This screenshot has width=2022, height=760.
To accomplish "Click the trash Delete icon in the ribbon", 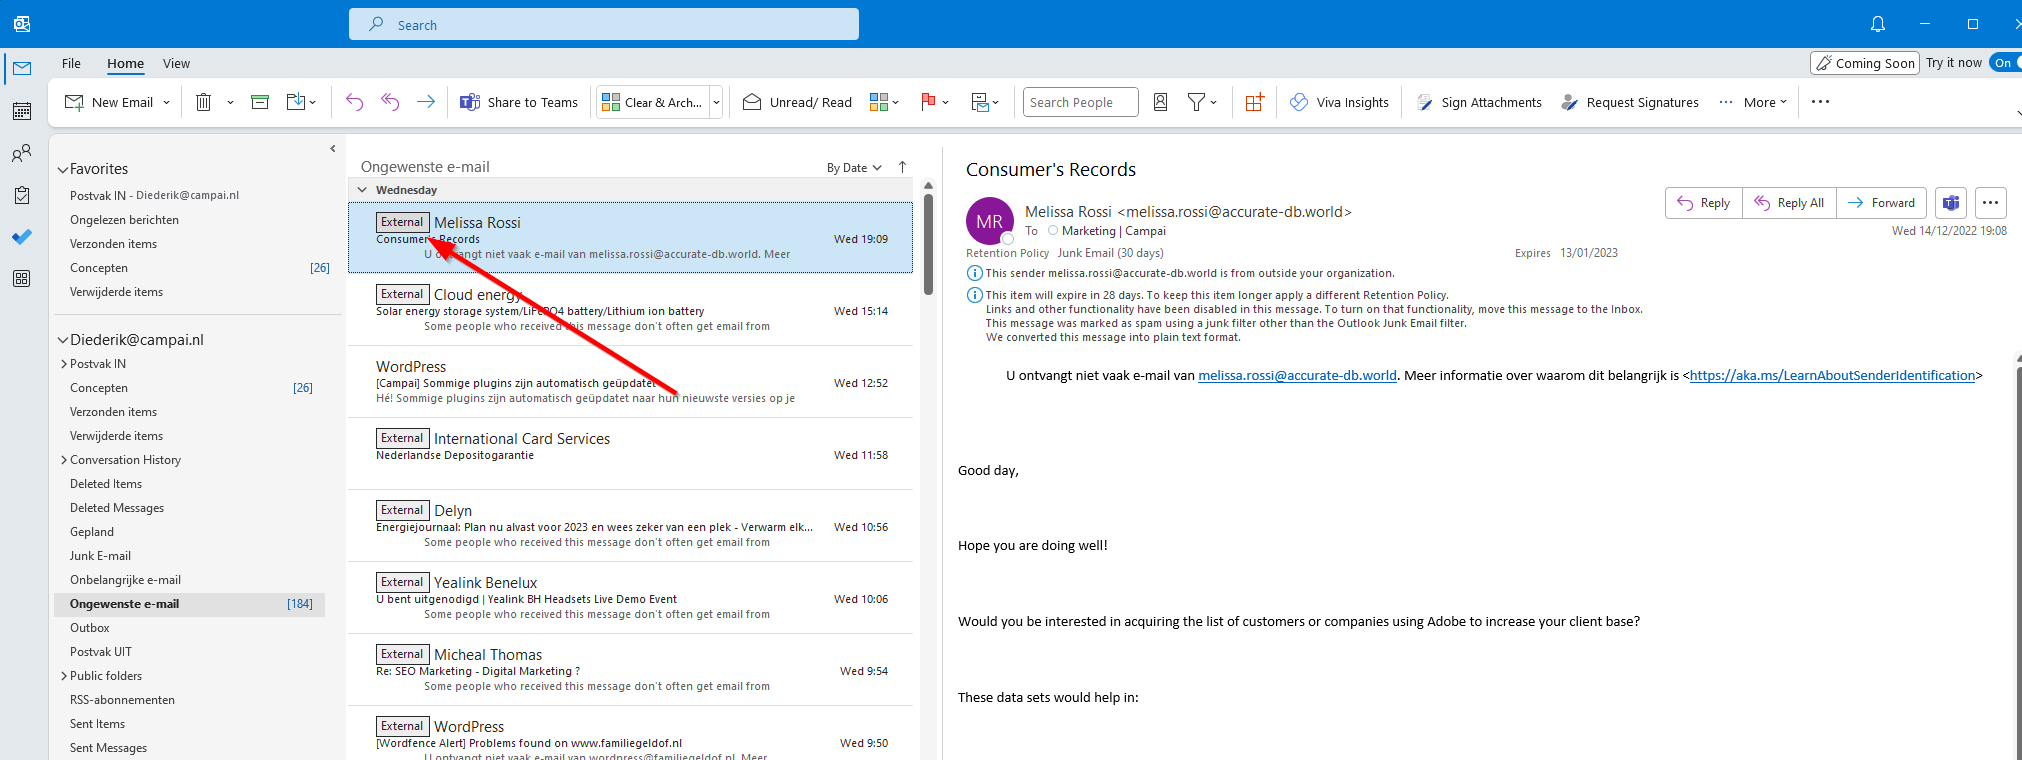I will [x=203, y=102].
